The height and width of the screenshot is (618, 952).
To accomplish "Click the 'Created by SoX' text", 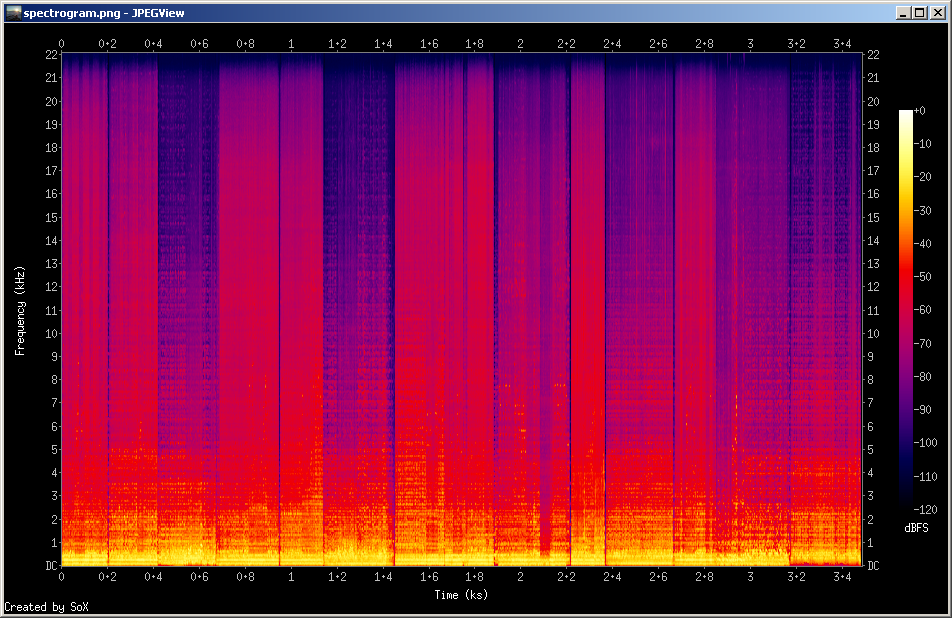I will [x=39, y=607].
